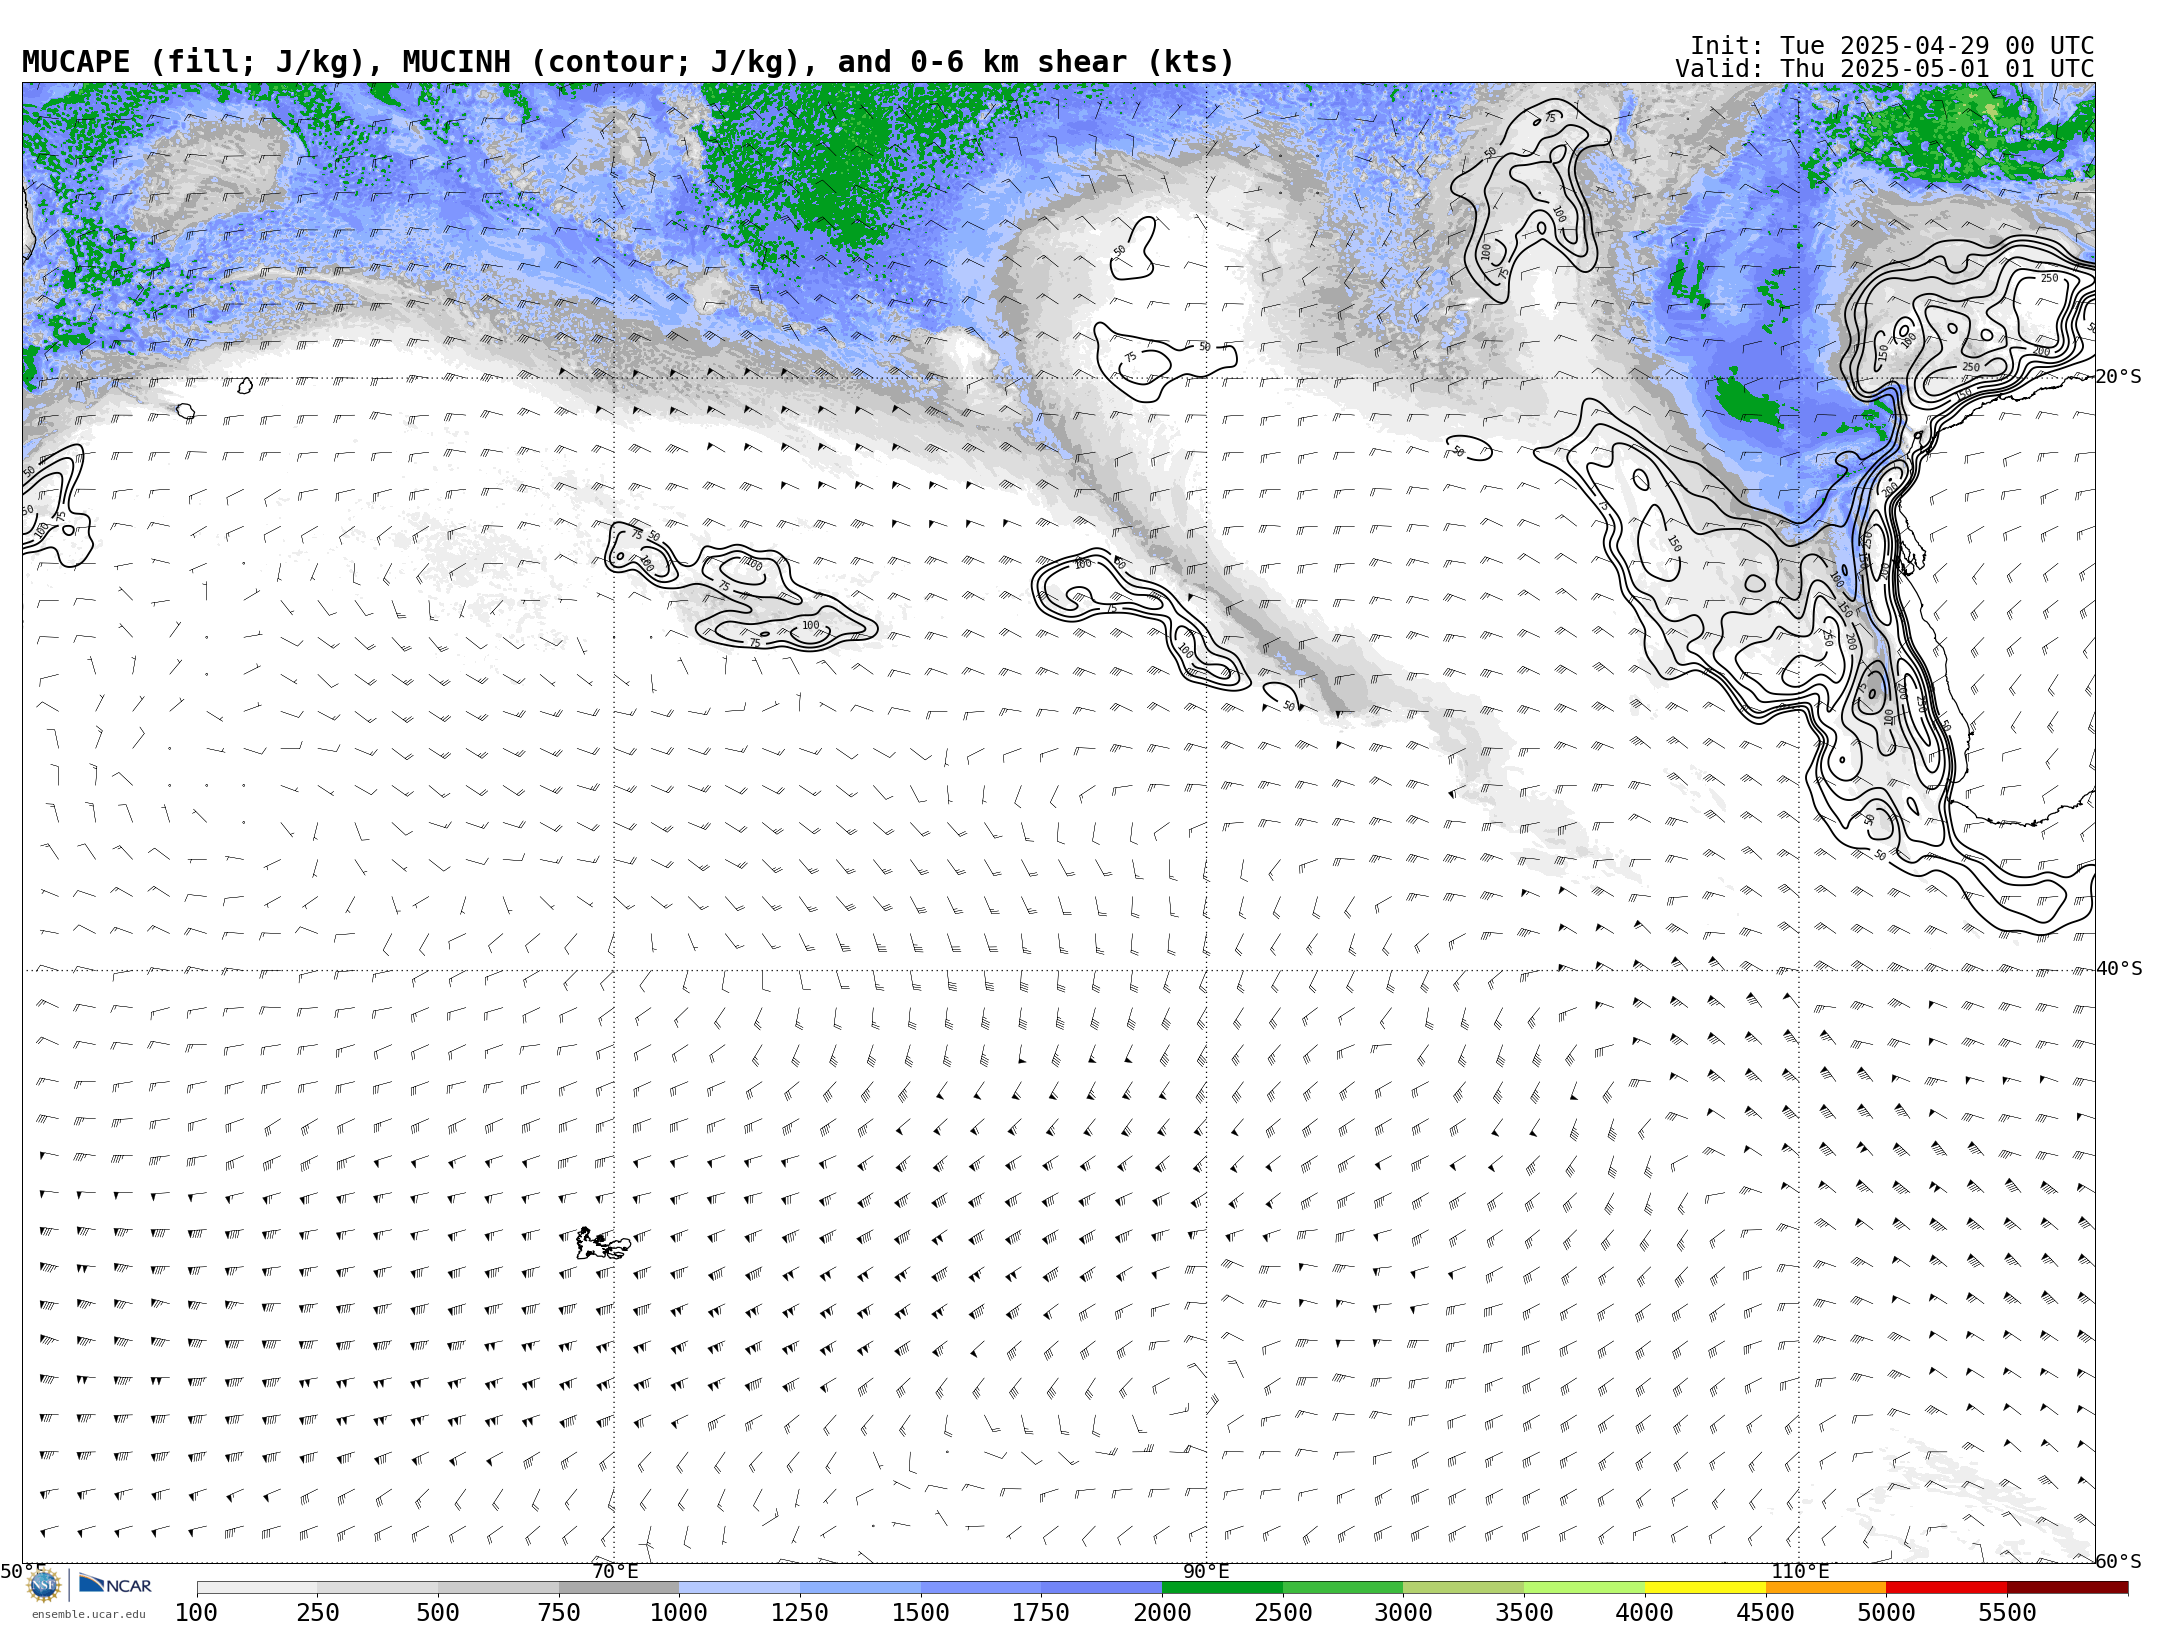Click the colorbar tick label 1000
Image resolution: width=2160 pixels, height=1626 pixels.
680,1612
